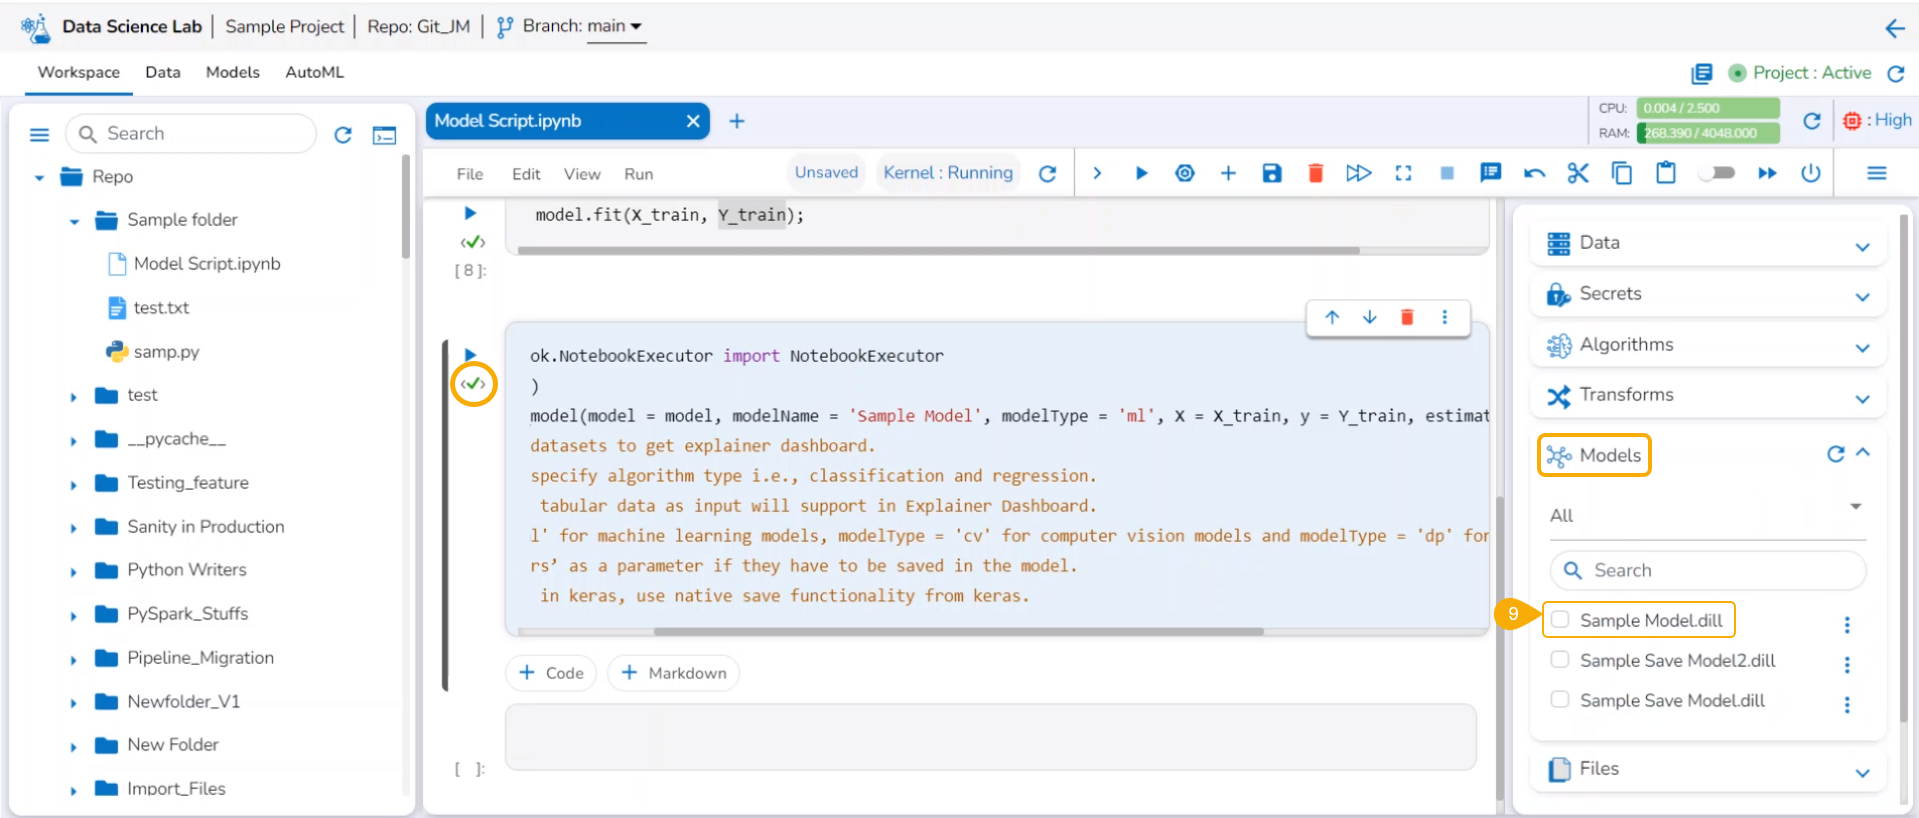The height and width of the screenshot is (818, 1919).
Task: Restart the kernel using the power icon
Action: (1810, 173)
